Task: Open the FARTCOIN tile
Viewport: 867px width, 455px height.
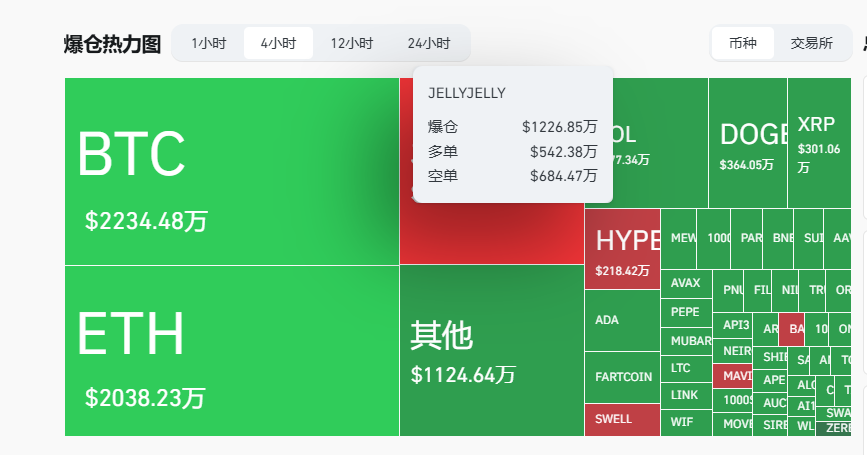Action: (x=622, y=378)
